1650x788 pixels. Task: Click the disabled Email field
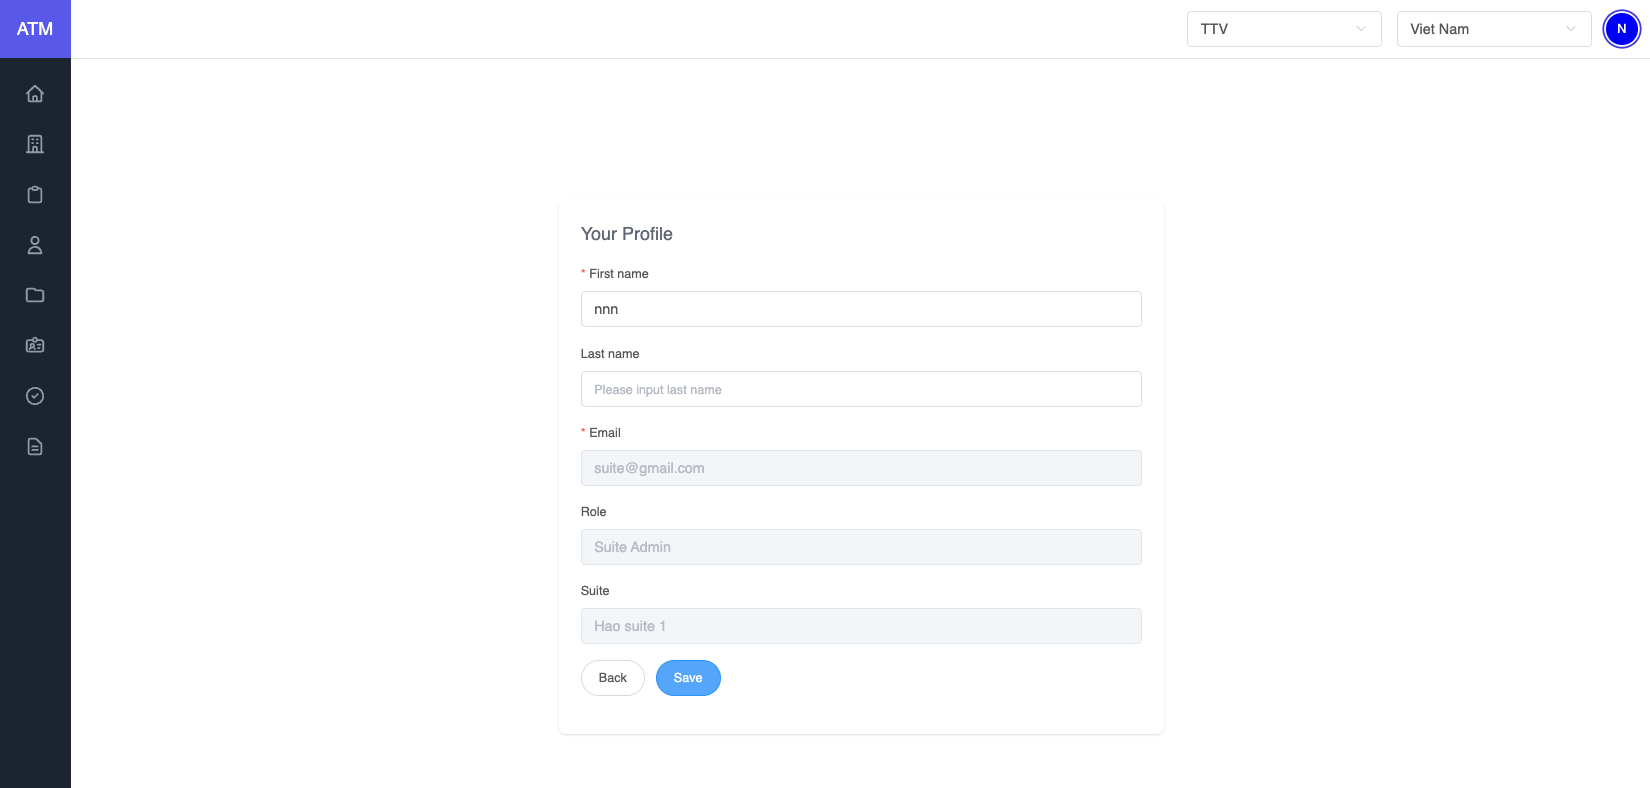pyautogui.click(x=860, y=468)
